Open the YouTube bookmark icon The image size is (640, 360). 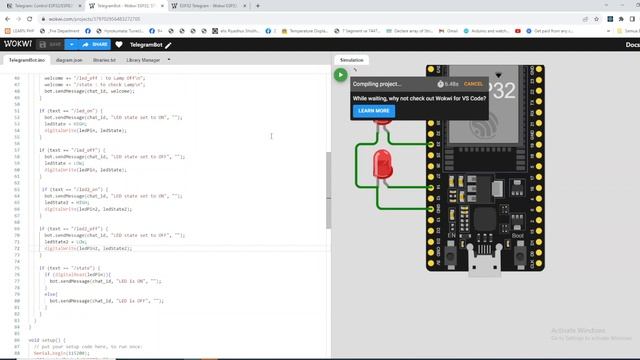[x=518, y=31]
